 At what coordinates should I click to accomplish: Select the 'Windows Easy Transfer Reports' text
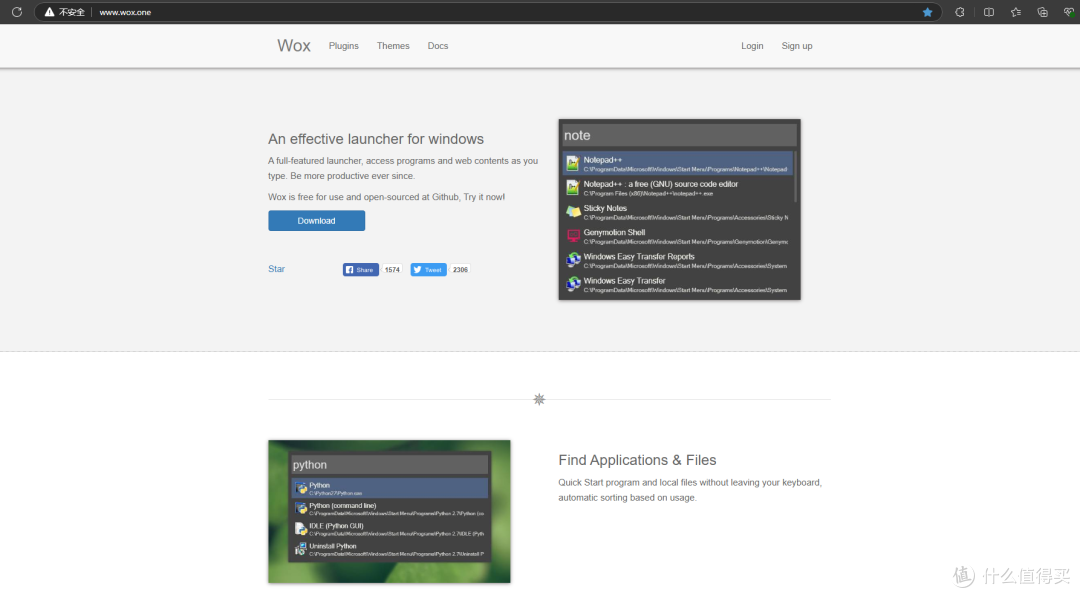click(x=638, y=256)
